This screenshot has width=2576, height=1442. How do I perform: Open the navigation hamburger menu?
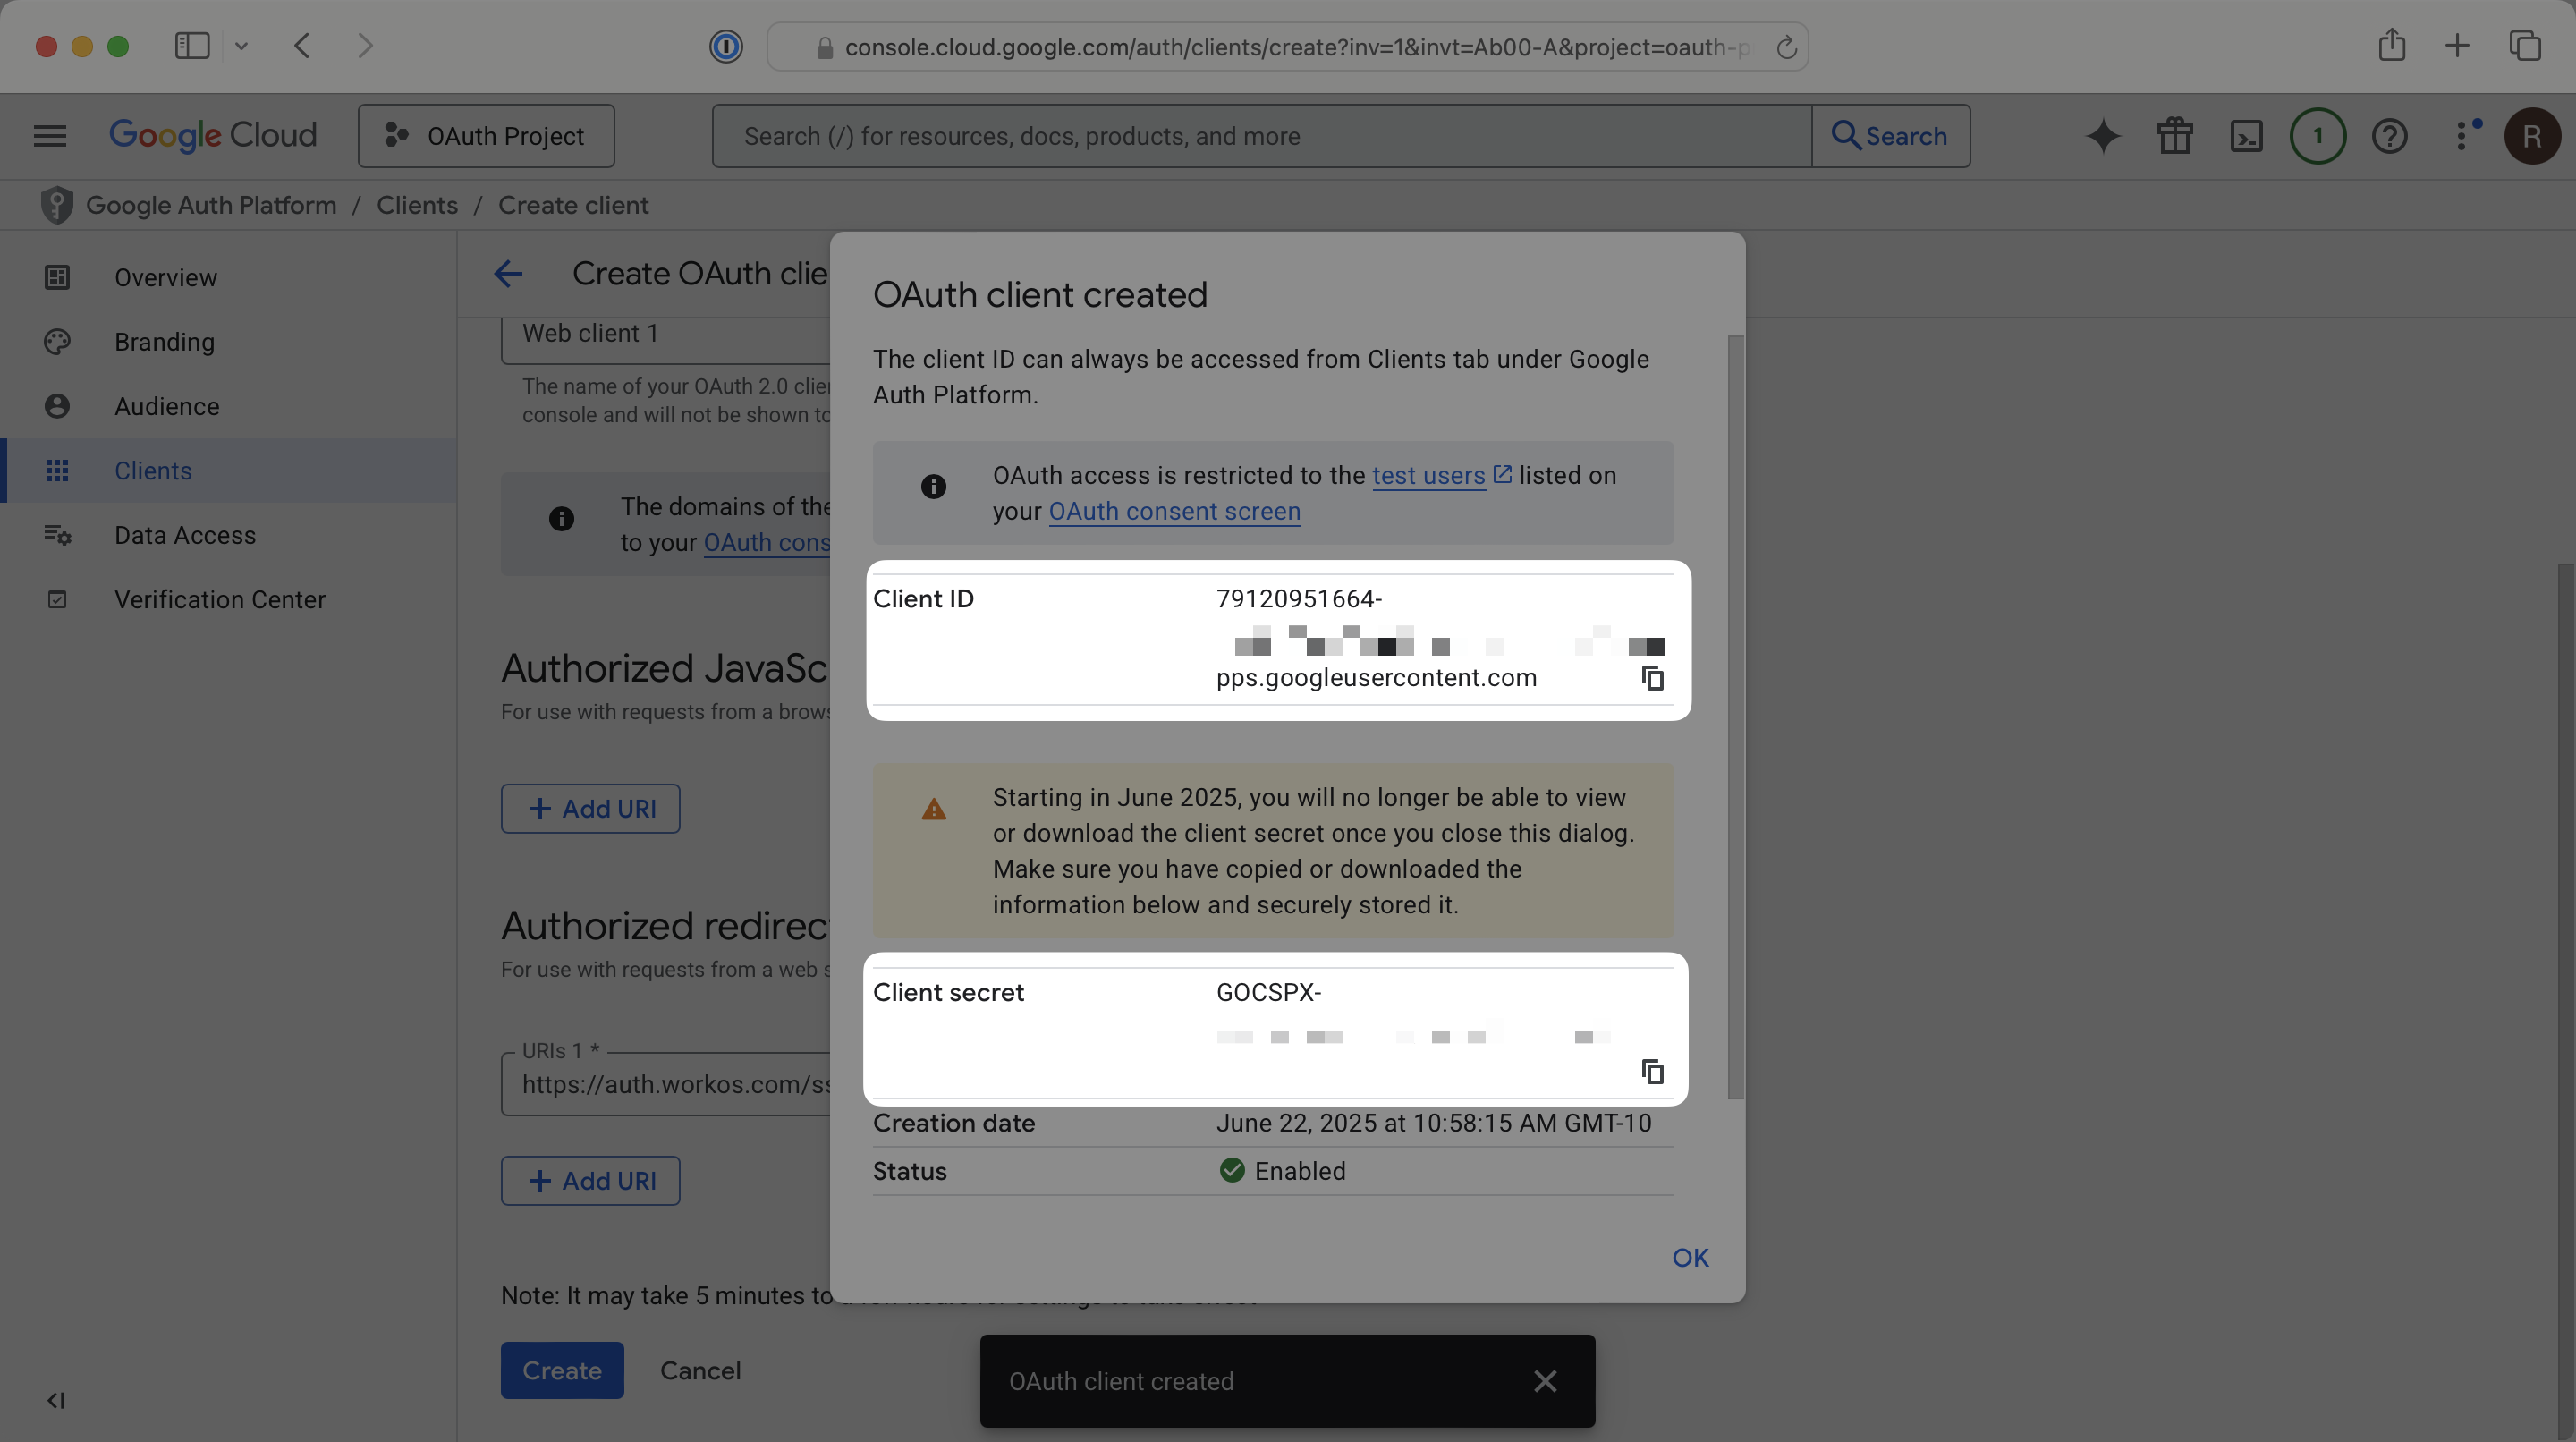pyautogui.click(x=48, y=136)
